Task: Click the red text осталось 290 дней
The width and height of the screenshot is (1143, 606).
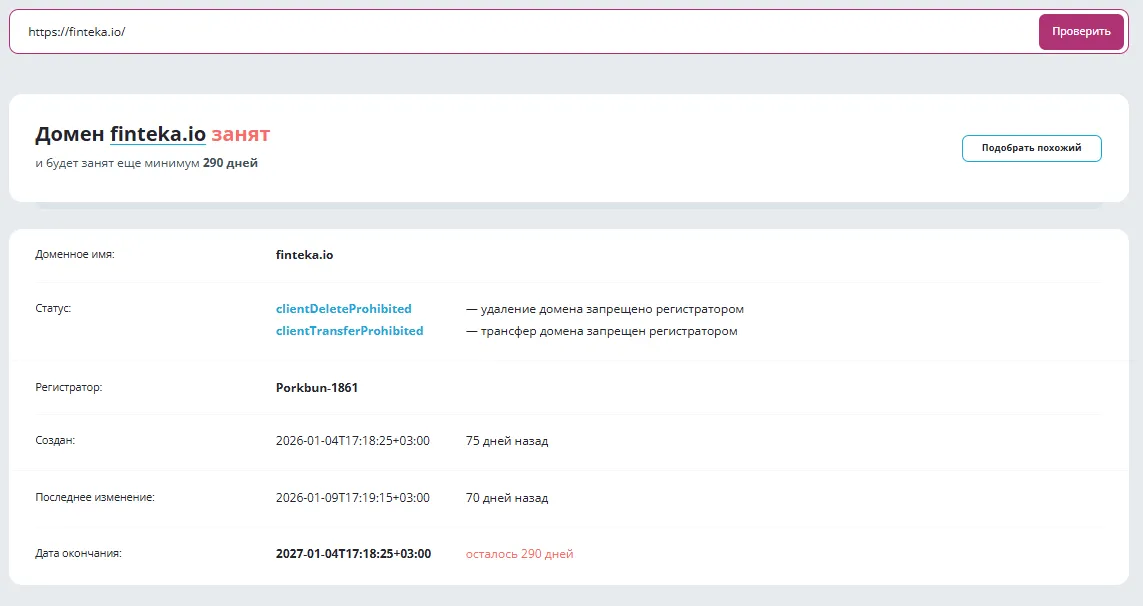Action: coord(520,553)
